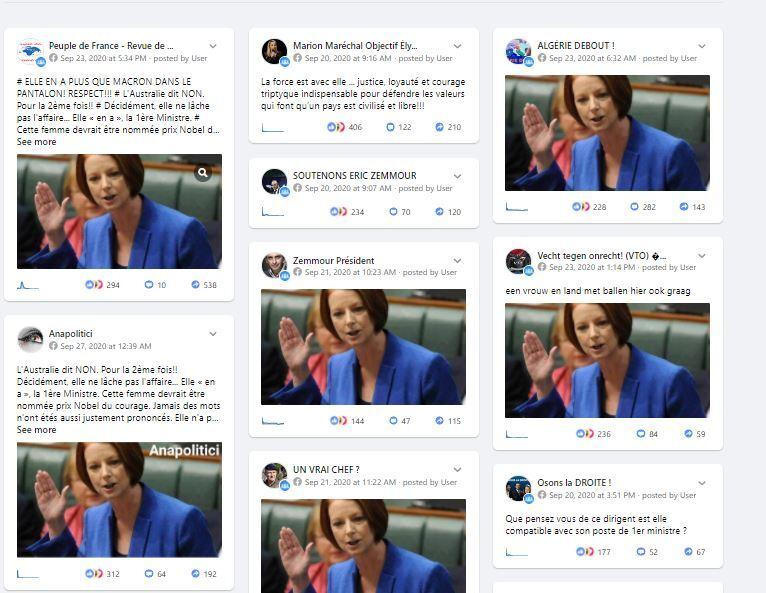Click See more on Peuple de France post

pyautogui.click(x=37, y=142)
